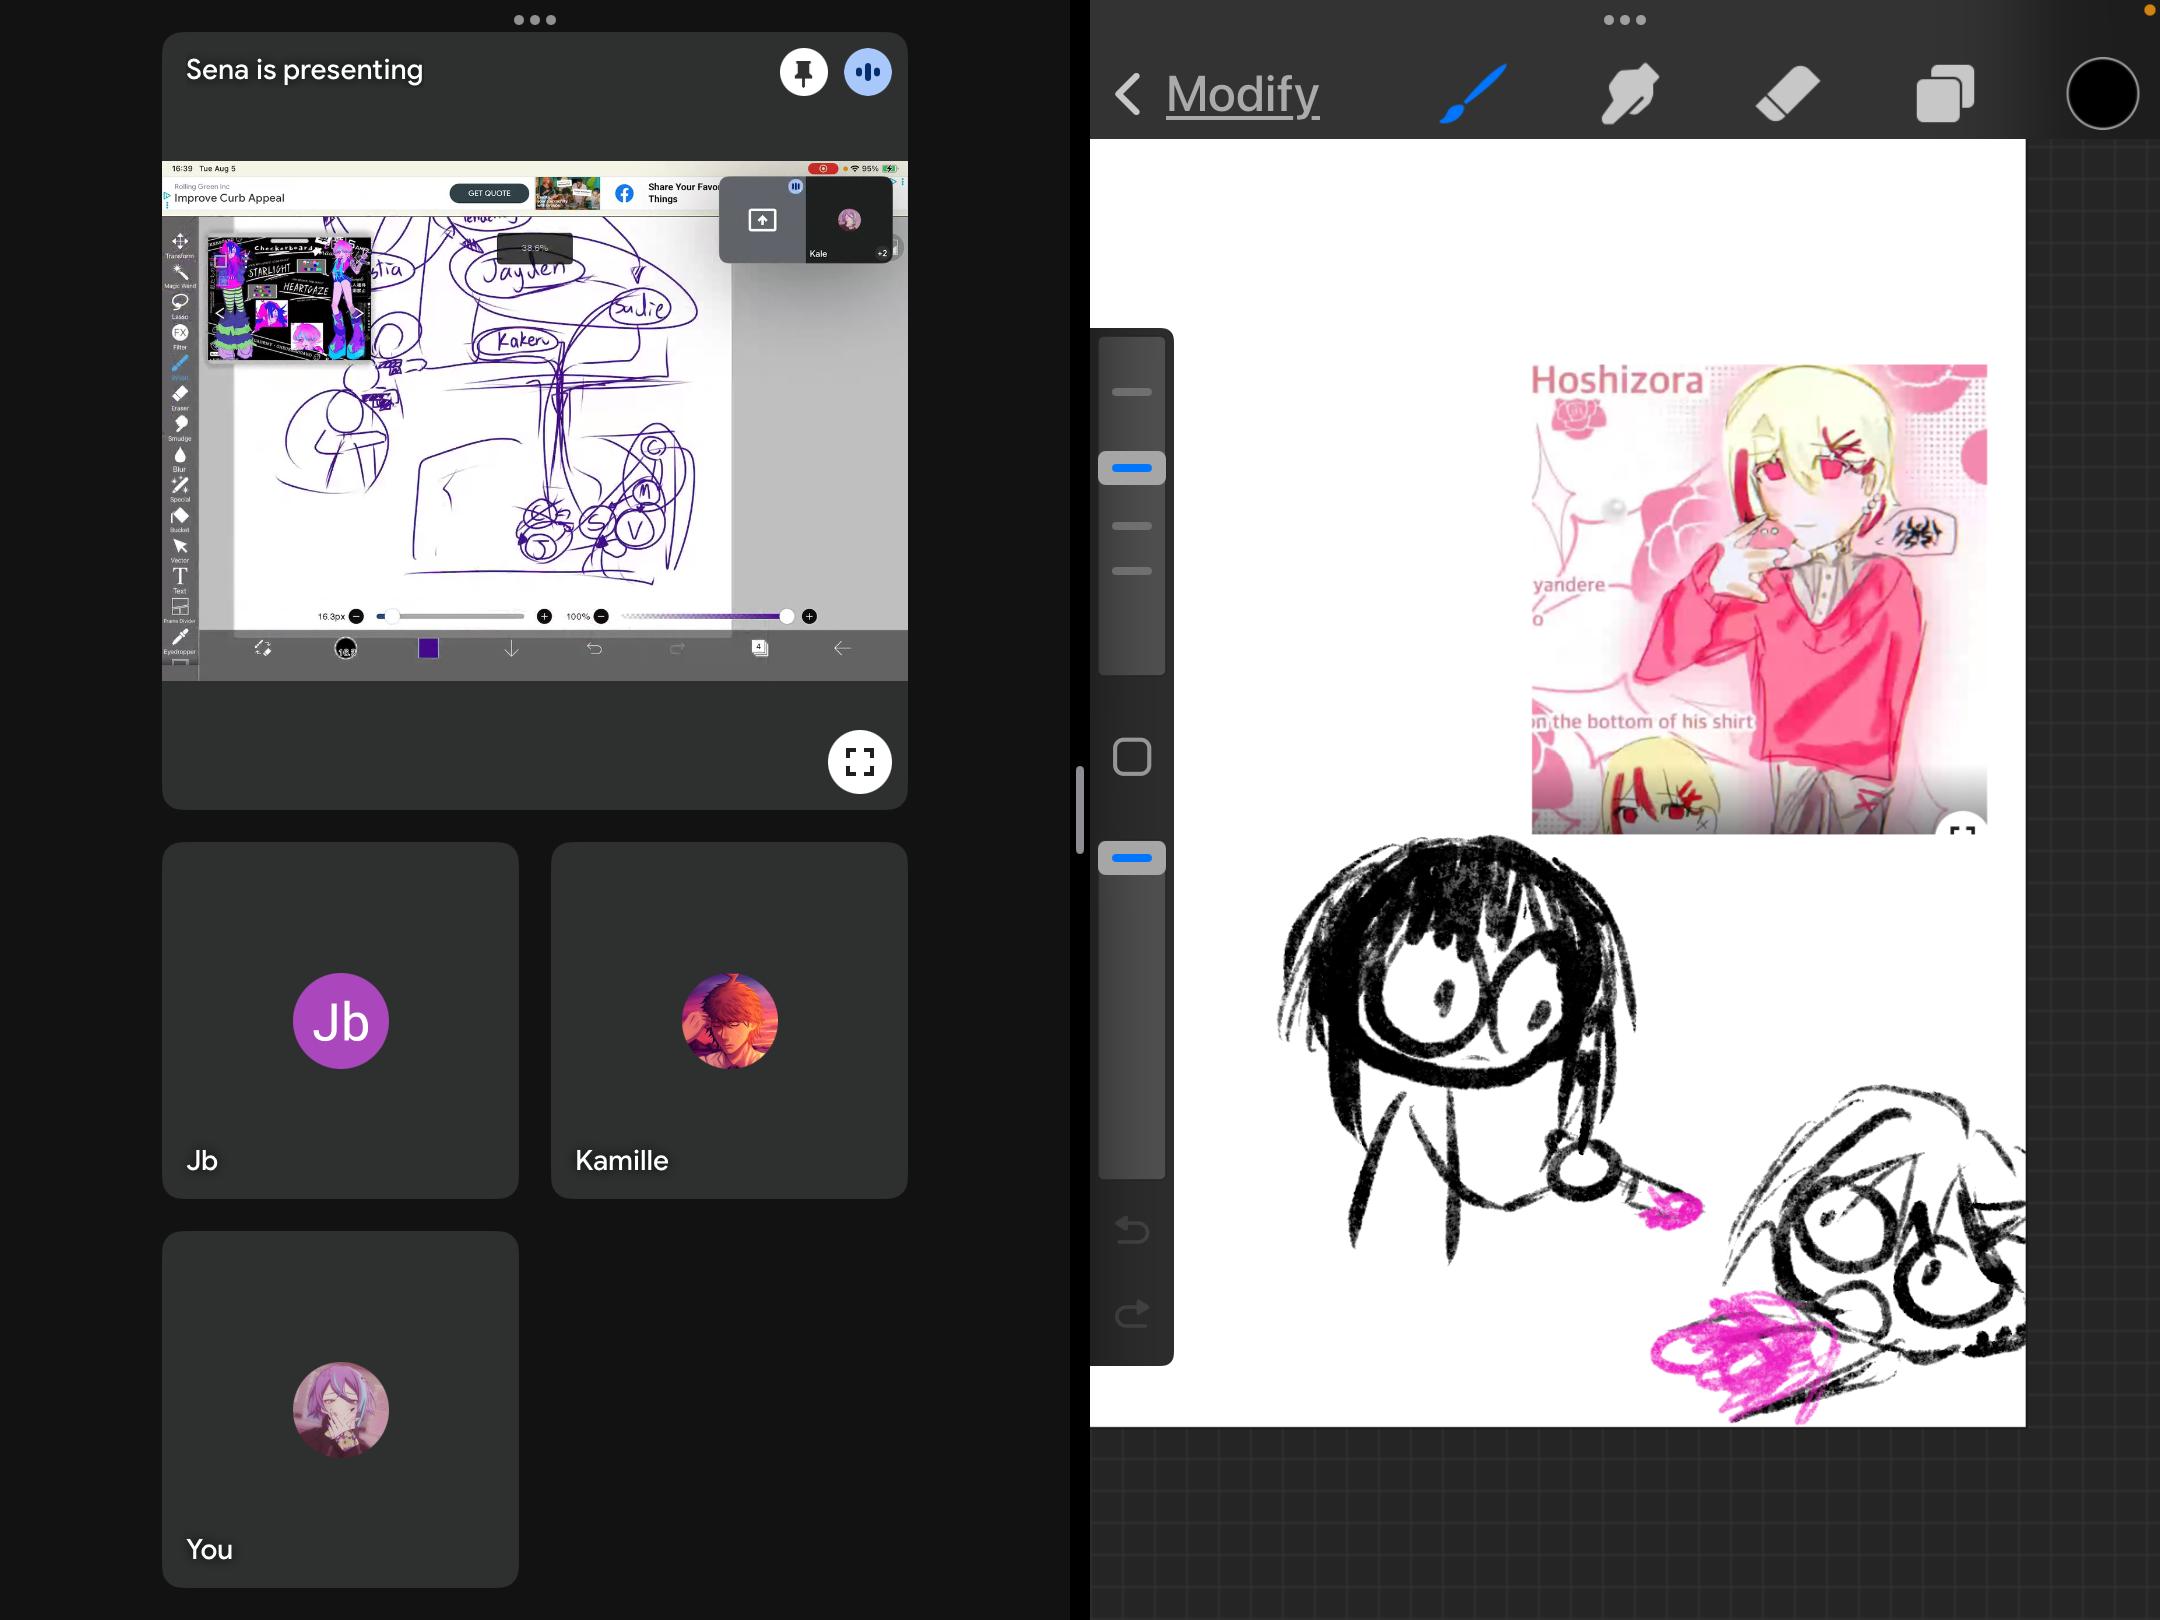Tap the share screen icon in the presented overlay
The width and height of the screenshot is (2160, 1620).
[x=762, y=220]
